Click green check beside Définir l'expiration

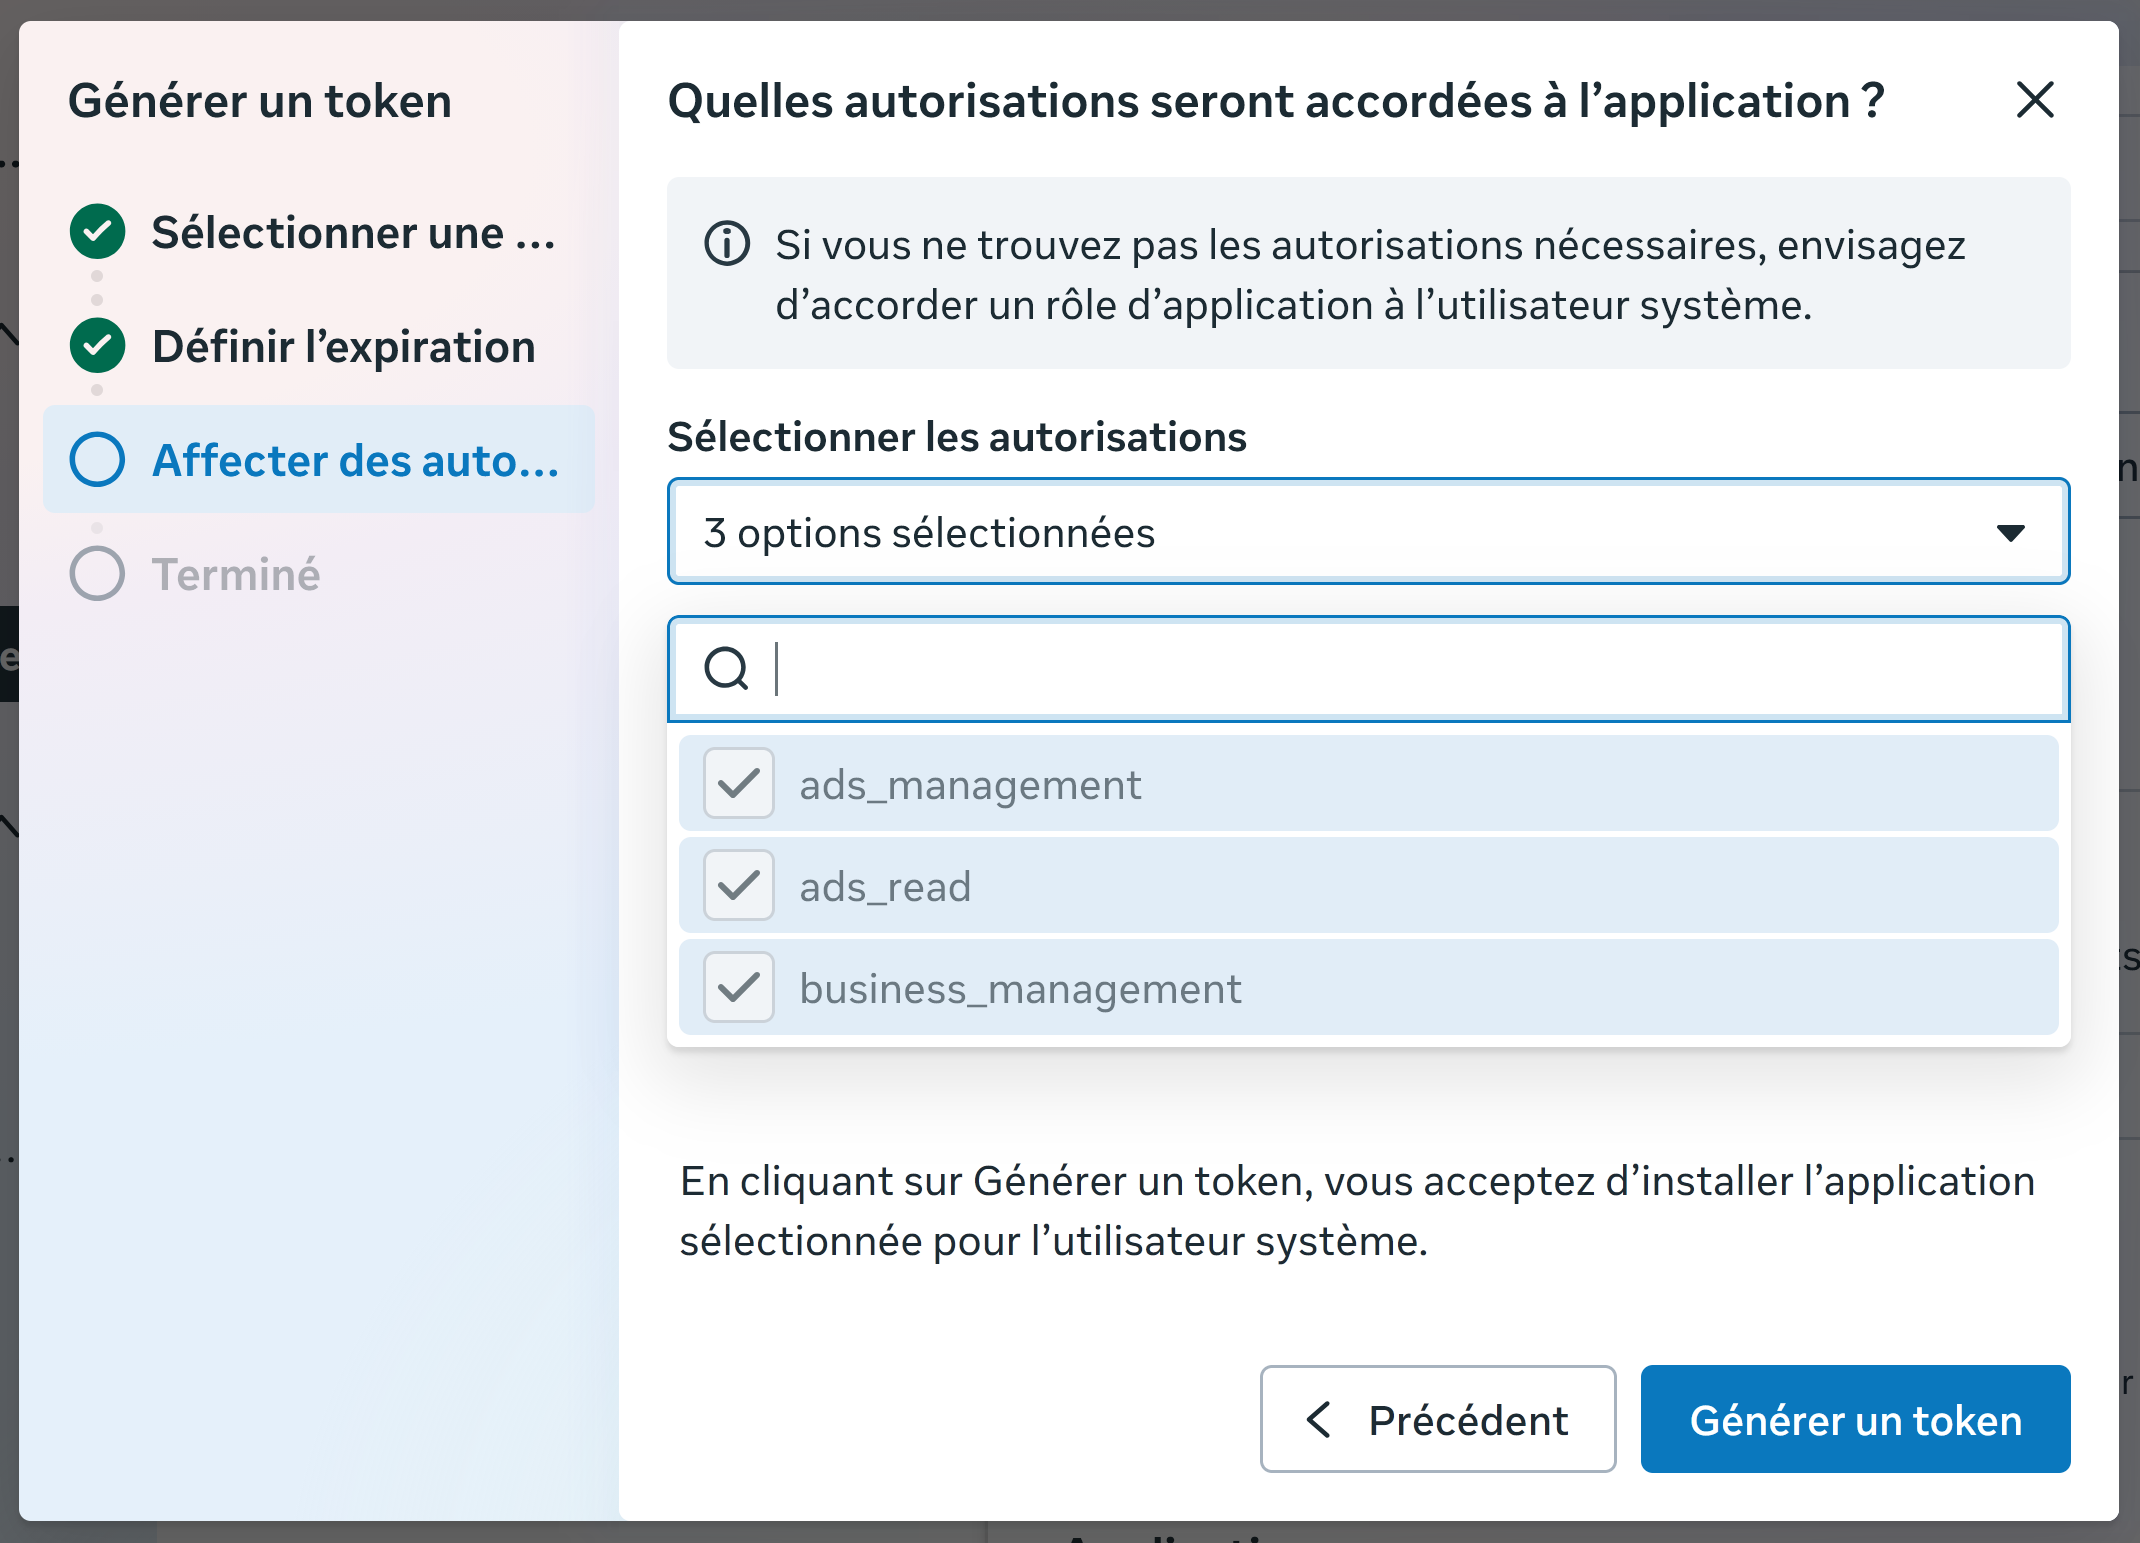pyautogui.click(x=97, y=345)
